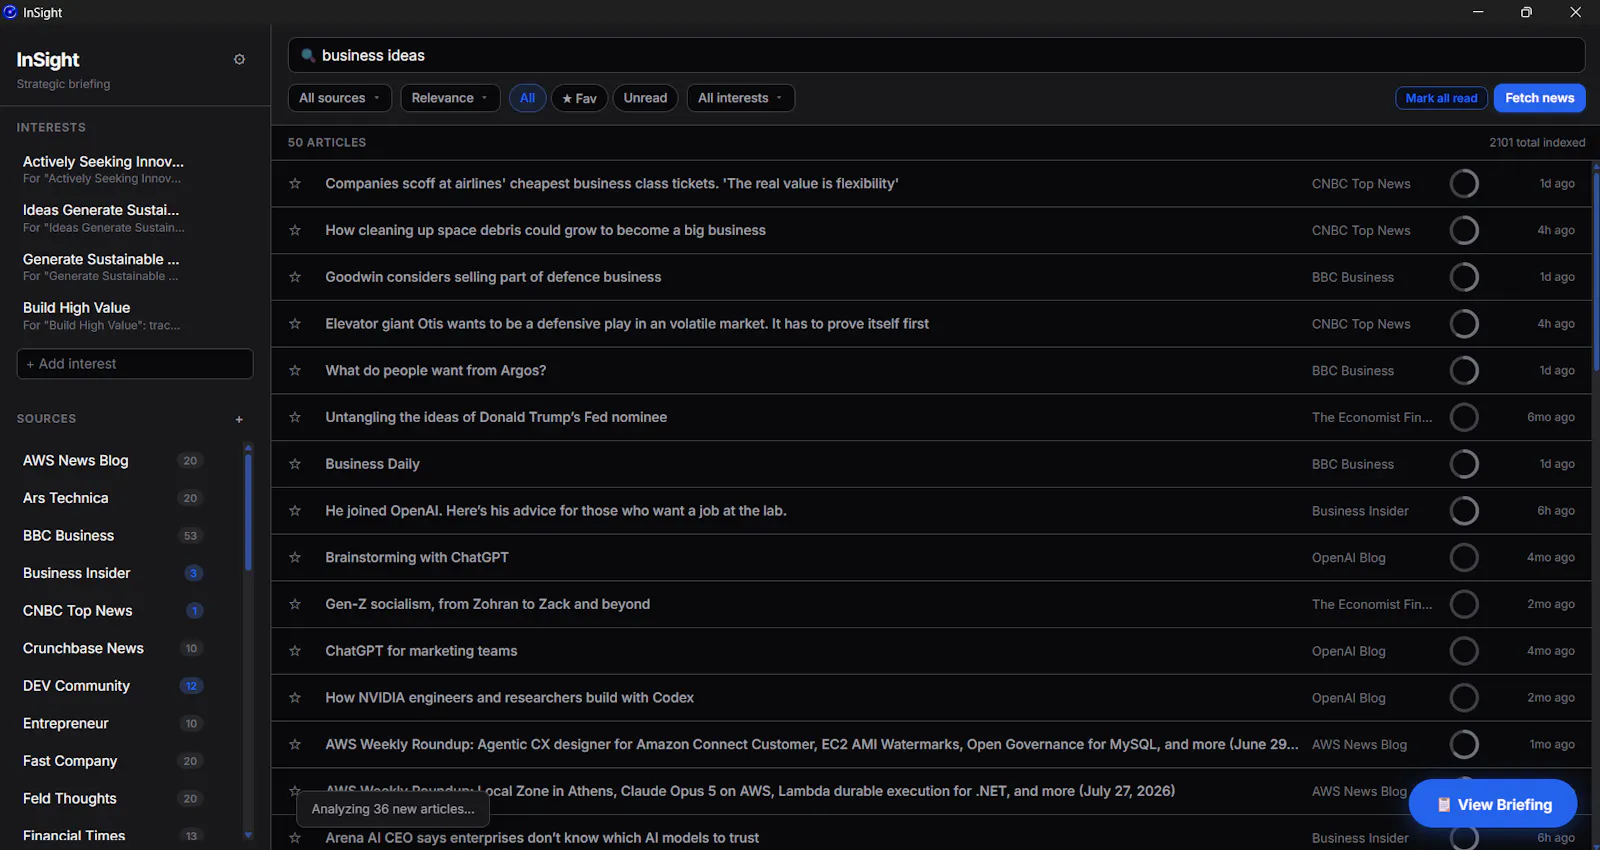Click the sources list scrollbar

pyautogui.click(x=248, y=512)
